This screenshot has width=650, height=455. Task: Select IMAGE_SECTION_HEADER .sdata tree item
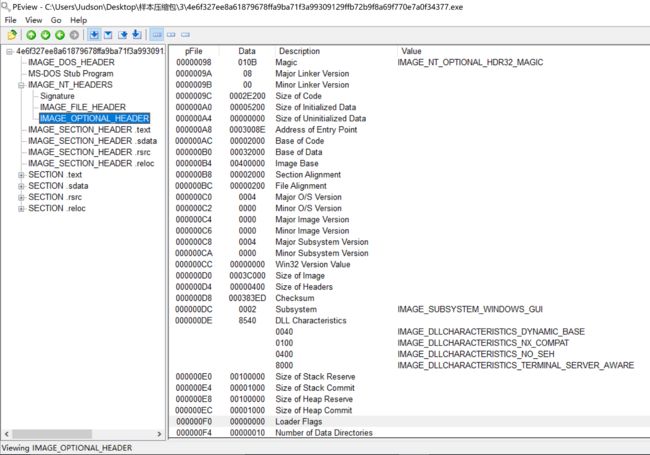pyautogui.click(x=92, y=140)
